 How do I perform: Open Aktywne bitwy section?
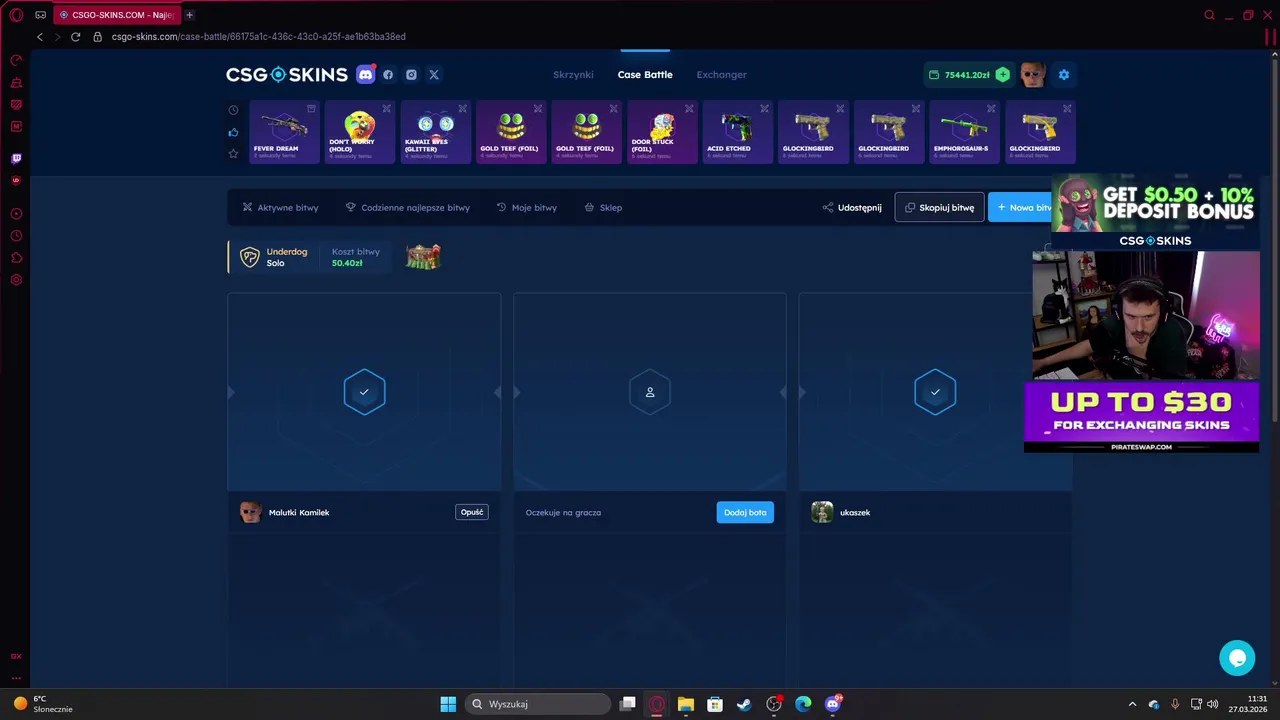tap(280, 207)
